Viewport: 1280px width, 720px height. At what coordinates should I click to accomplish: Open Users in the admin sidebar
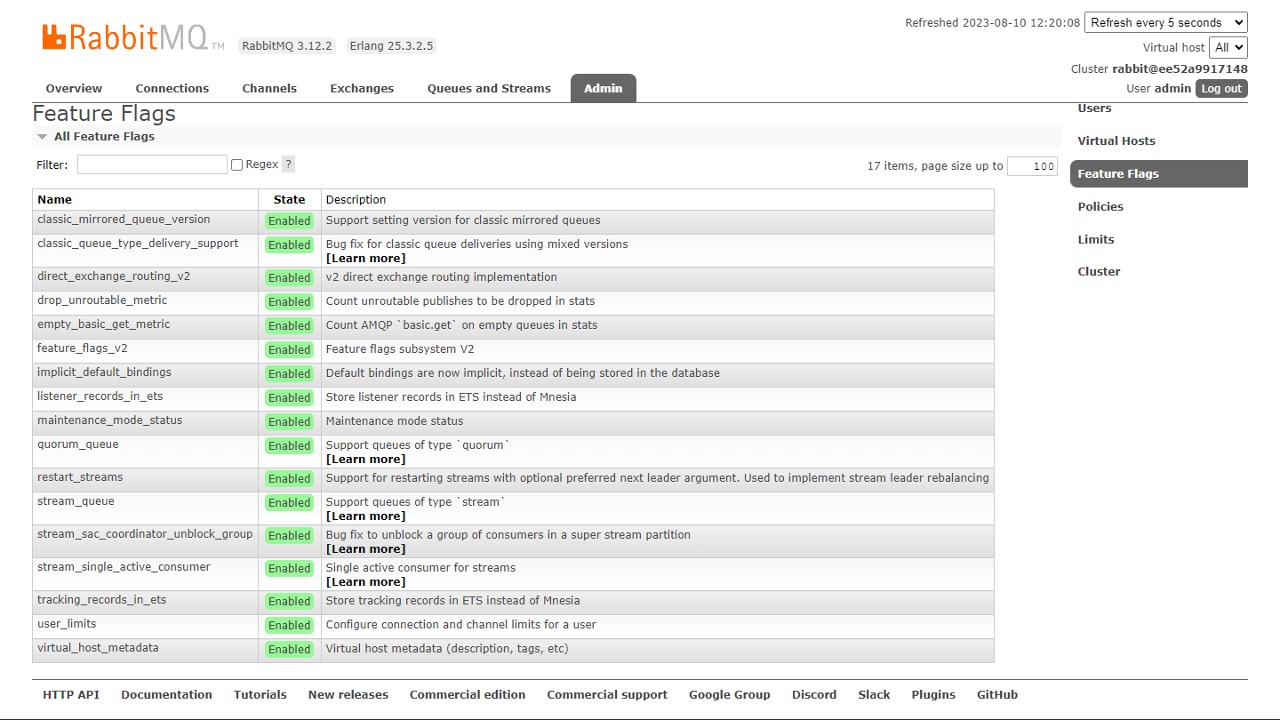[x=1094, y=108]
